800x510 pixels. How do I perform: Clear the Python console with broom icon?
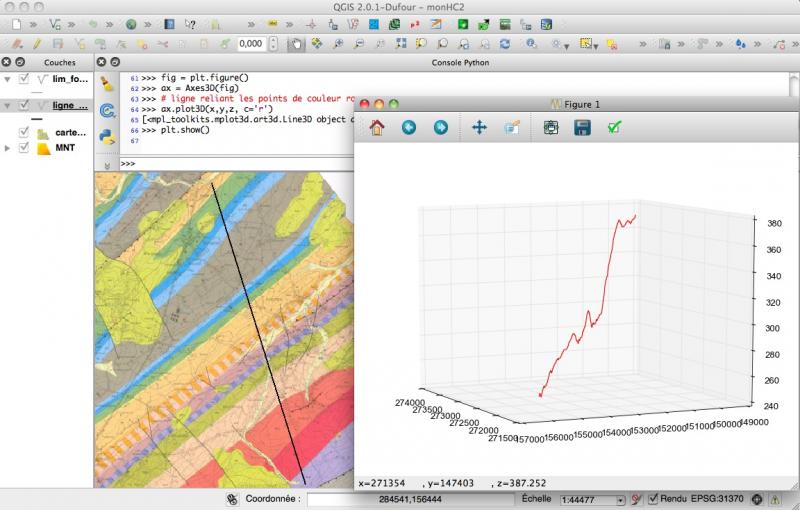108,86
